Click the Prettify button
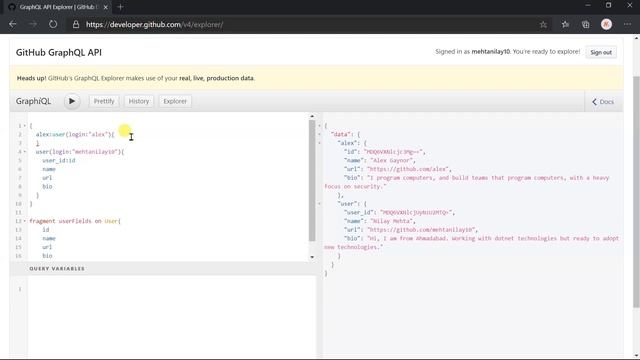The image size is (640, 360). coord(104,101)
